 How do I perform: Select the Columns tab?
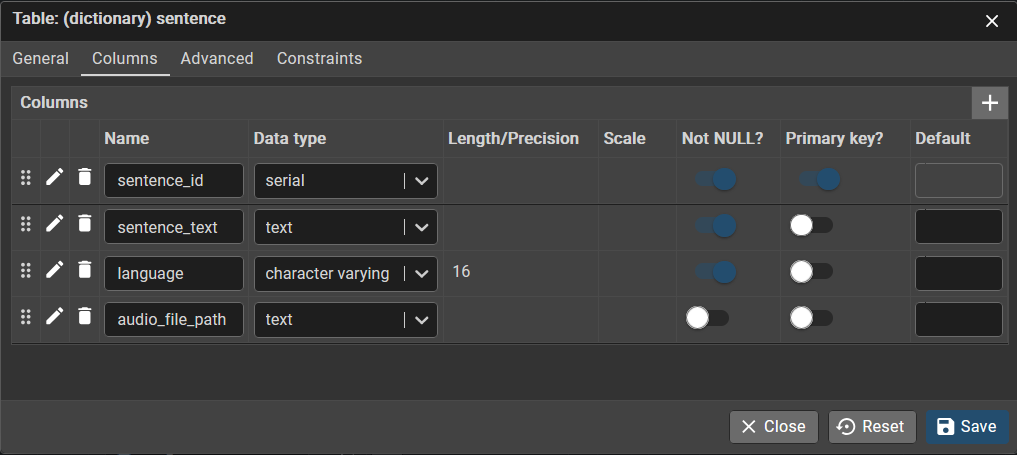[125, 58]
